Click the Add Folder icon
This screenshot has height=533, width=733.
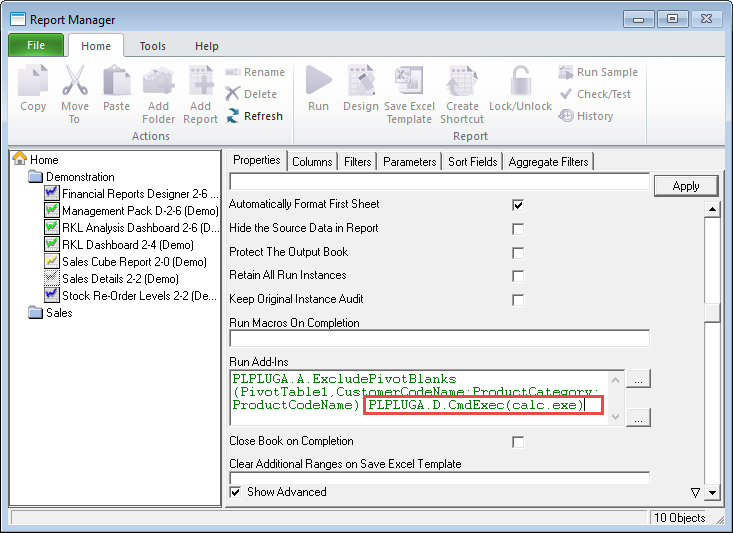pos(158,80)
